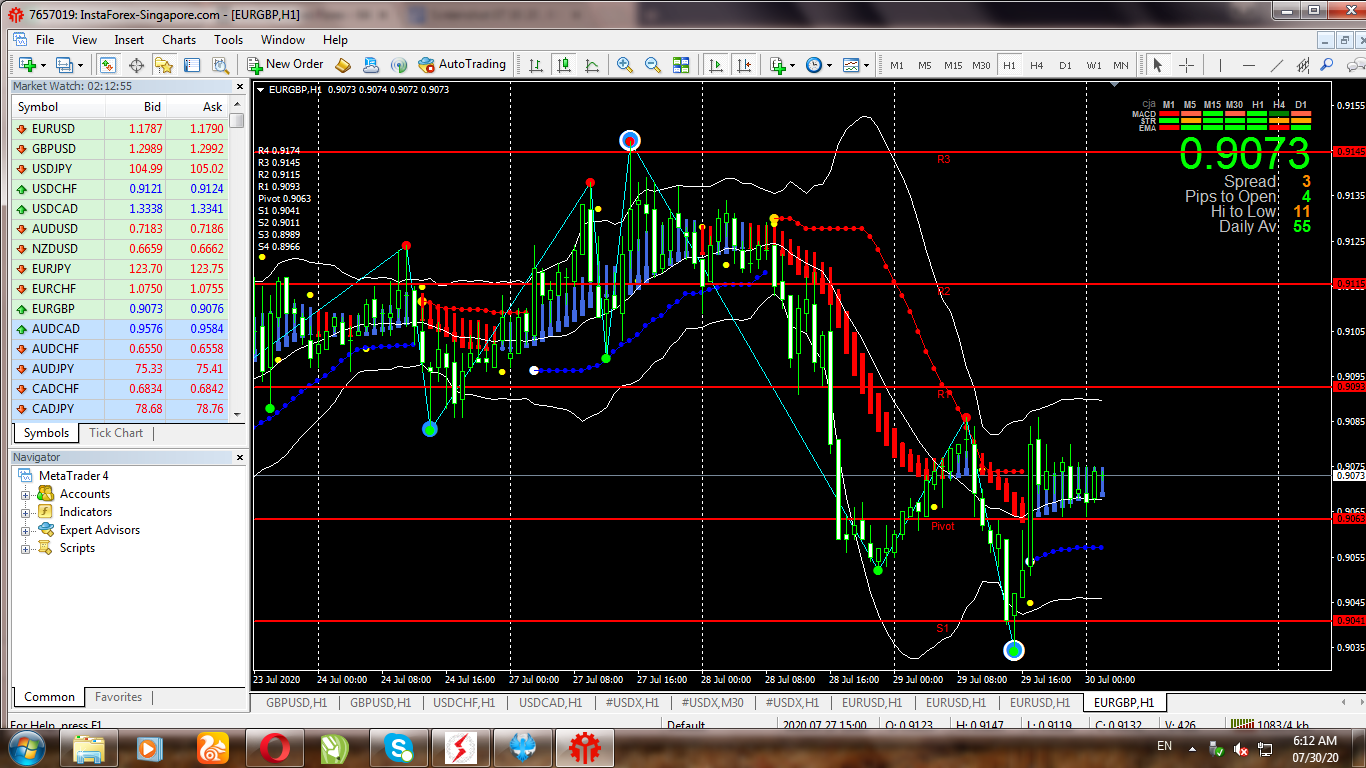Switch to the #USDX,M30 chart tab
The width and height of the screenshot is (1366, 768).
coord(713,703)
